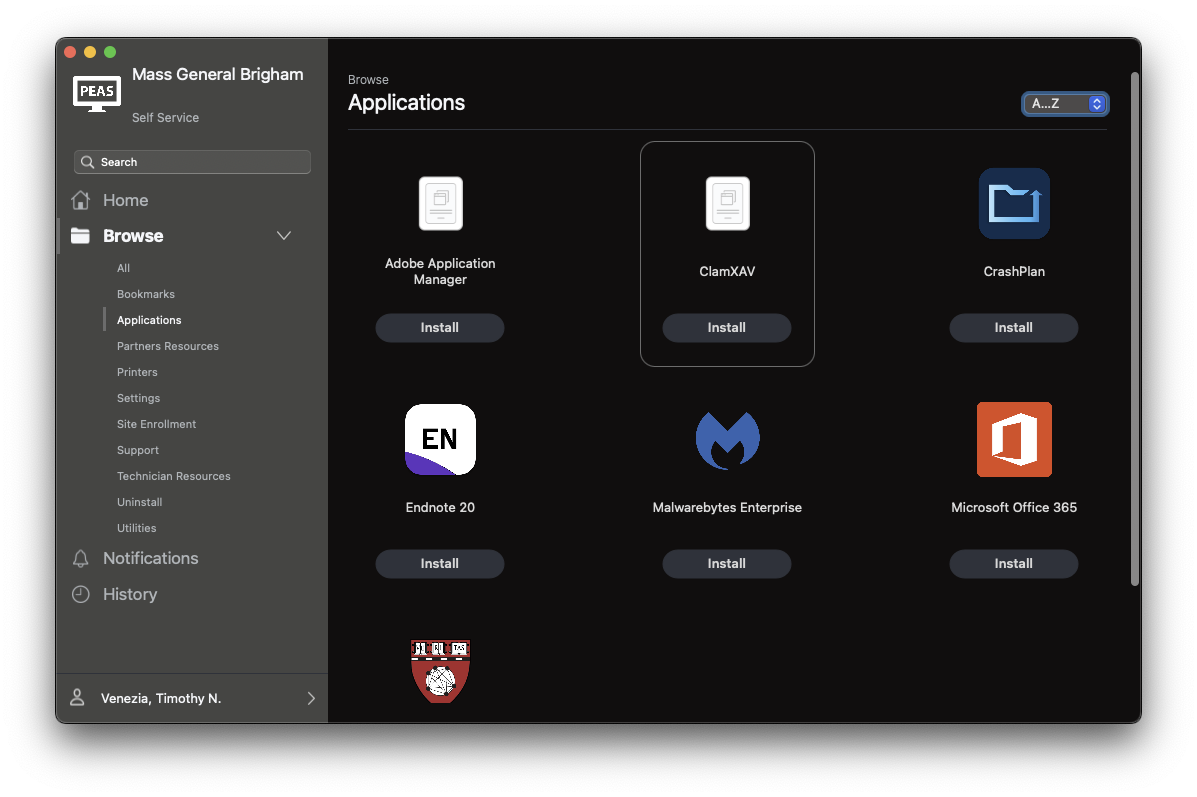Open the Utilities category
This screenshot has width=1197, height=797.
(x=137, y=528)
